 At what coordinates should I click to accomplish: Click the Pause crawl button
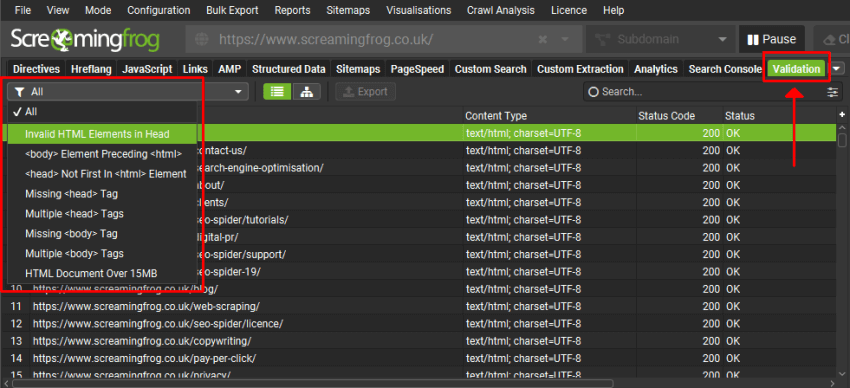pos(771,40)
